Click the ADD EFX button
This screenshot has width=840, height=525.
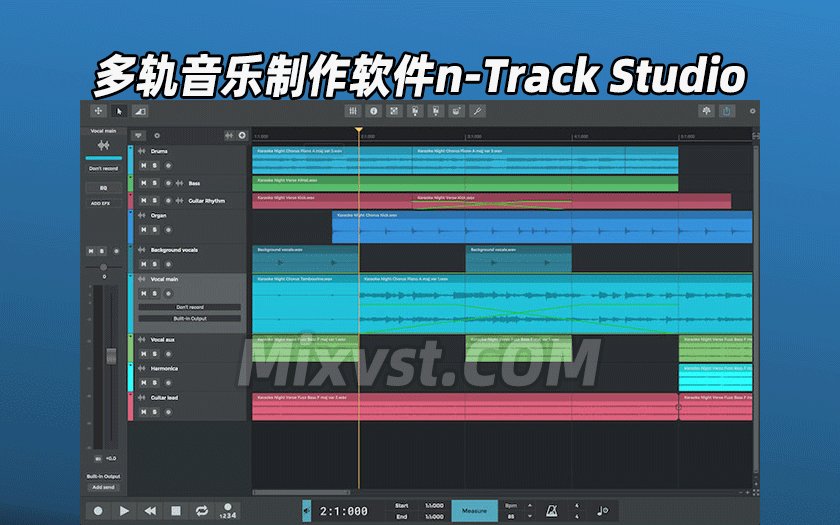[102, 203]
